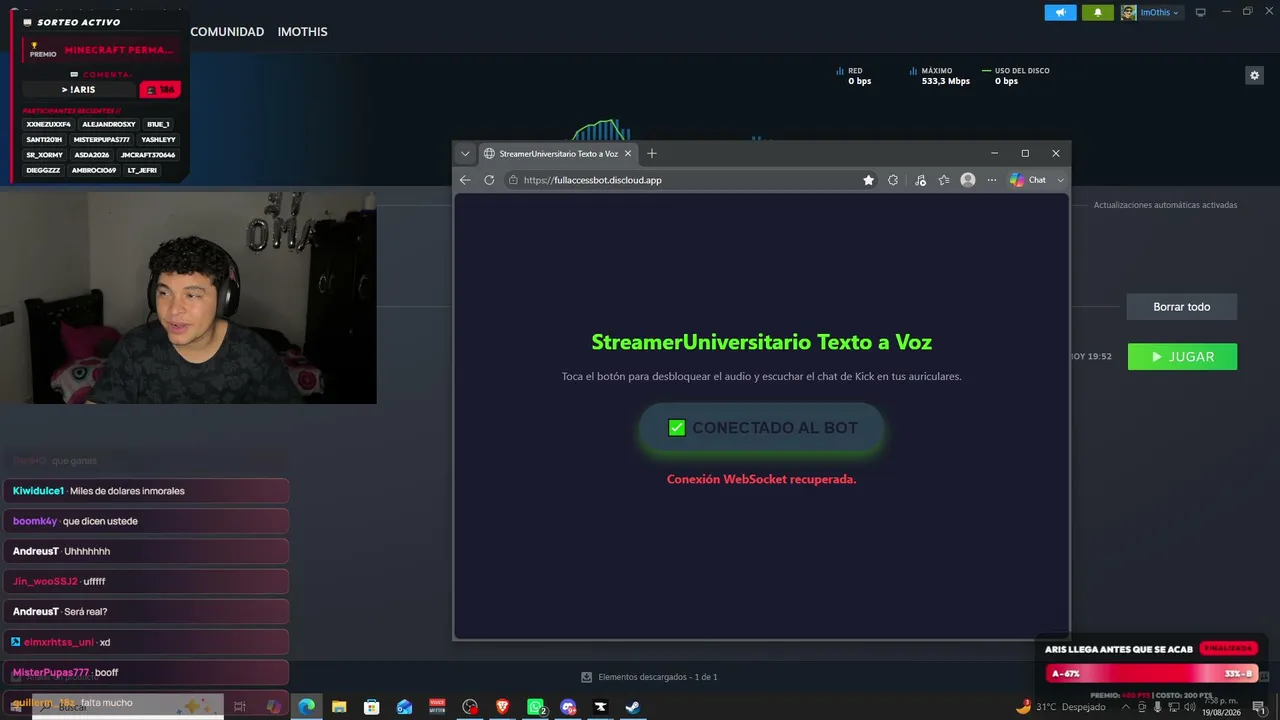This screenshot has width=1280, height=720.
Task: Open the browser extensions puzzle icon
Action: pyautogui.click(x=893, y=180)
